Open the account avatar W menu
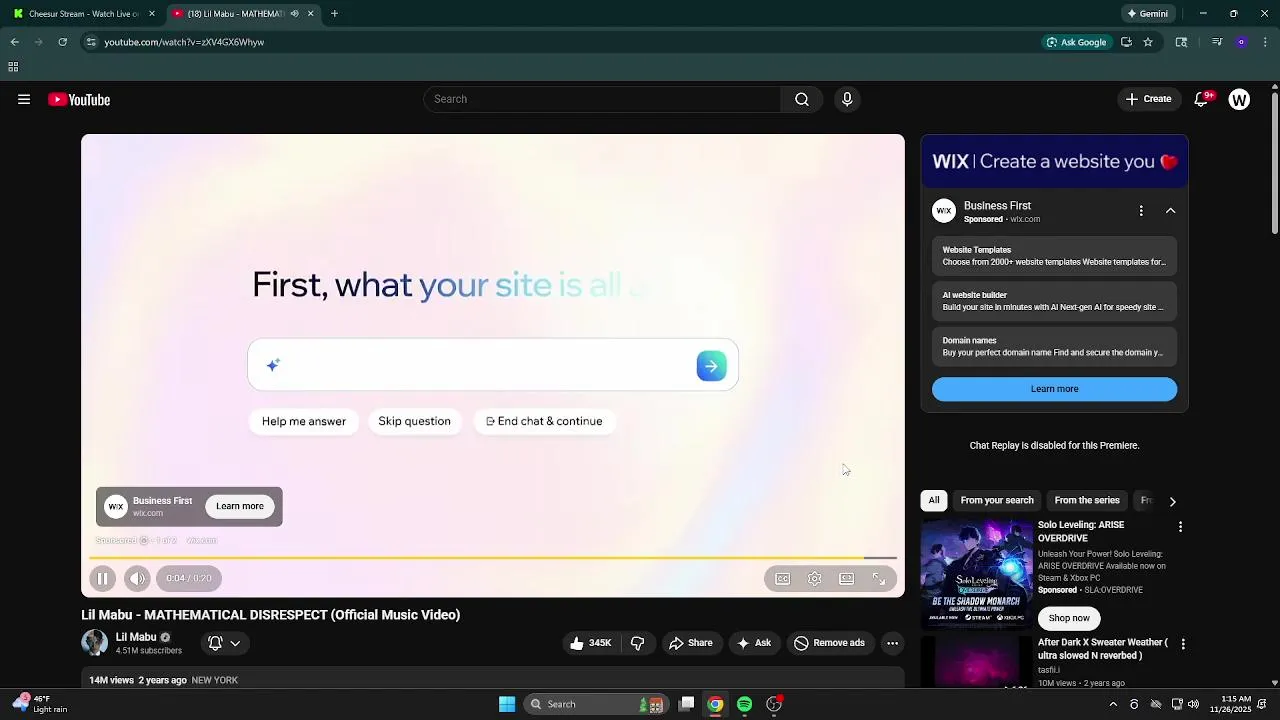This screenshot has height=720, width=1280. [x=1239, y=99]
